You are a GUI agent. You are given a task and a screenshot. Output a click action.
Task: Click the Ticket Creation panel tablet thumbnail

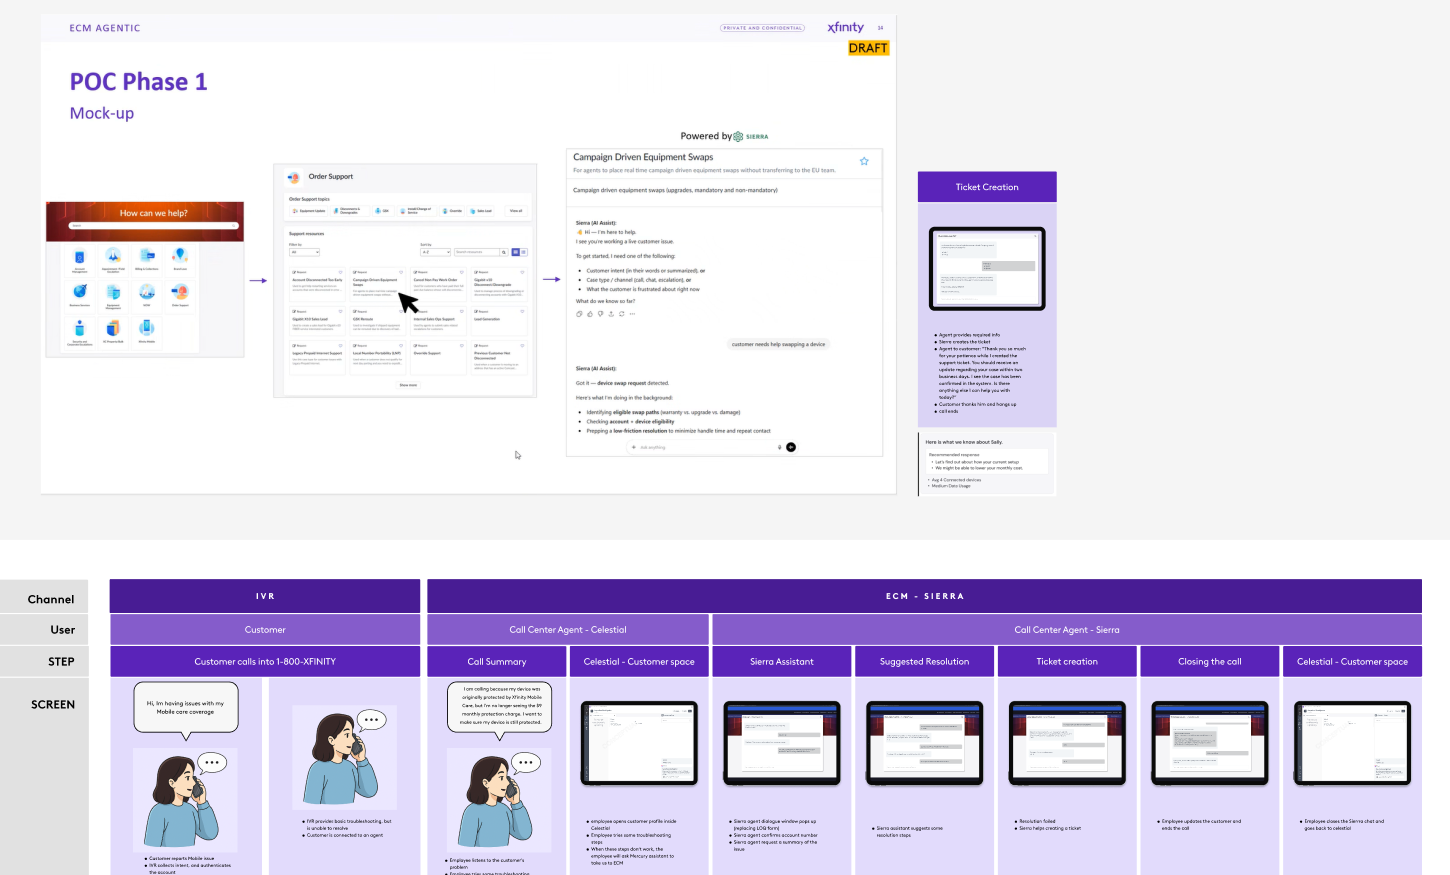click(x=987, y=269)
